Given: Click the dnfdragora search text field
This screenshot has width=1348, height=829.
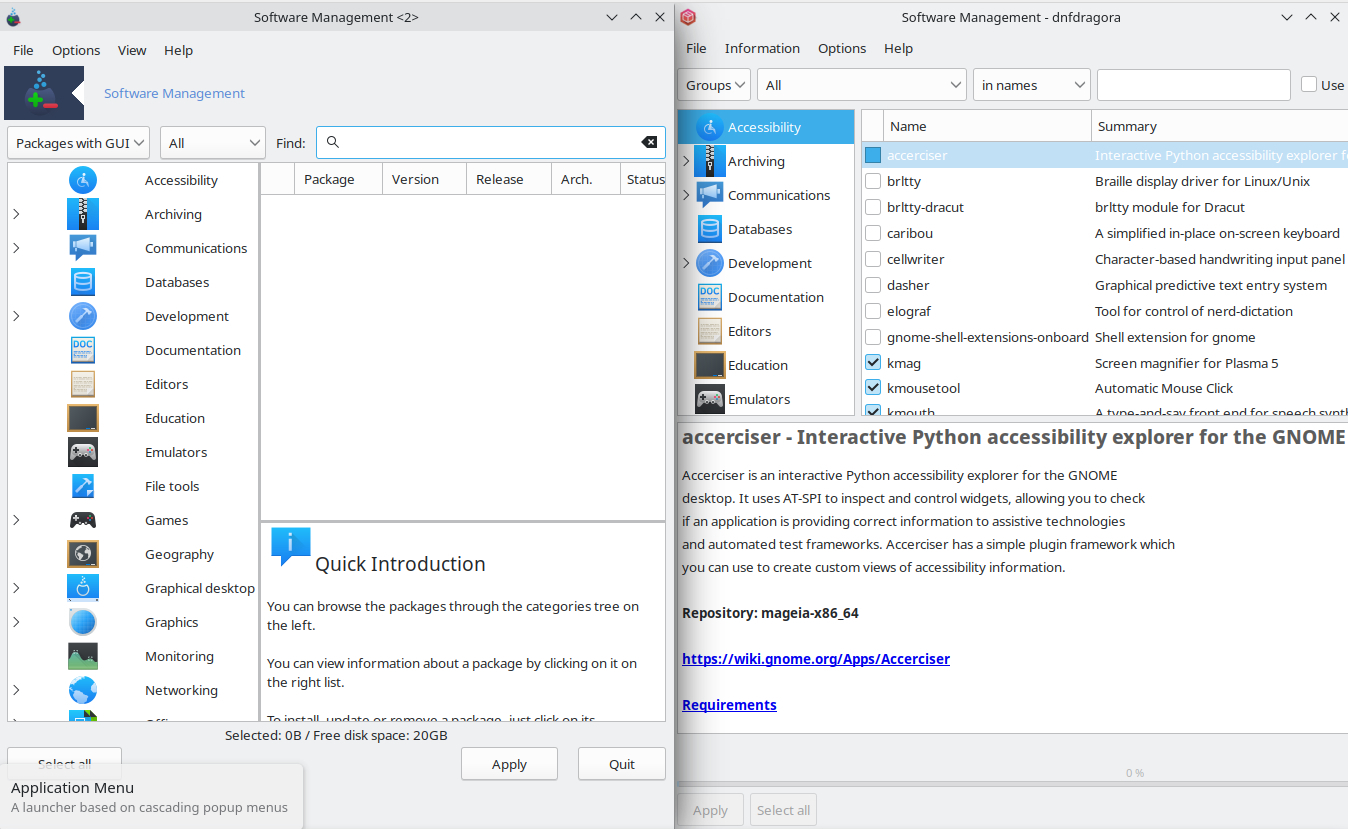Looking at the screenshot, I should [1193, 85].
